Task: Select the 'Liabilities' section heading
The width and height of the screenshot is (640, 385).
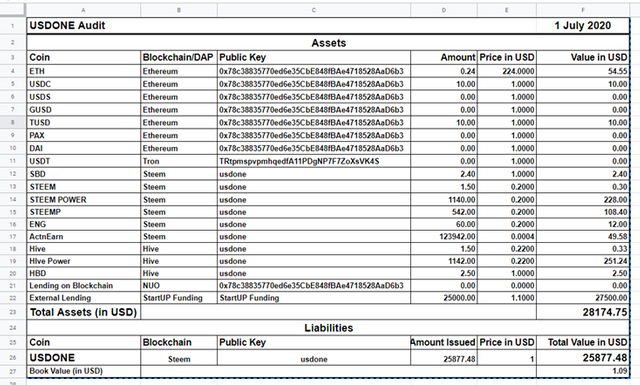Action: pyautogui.click(x=328, y=328)
